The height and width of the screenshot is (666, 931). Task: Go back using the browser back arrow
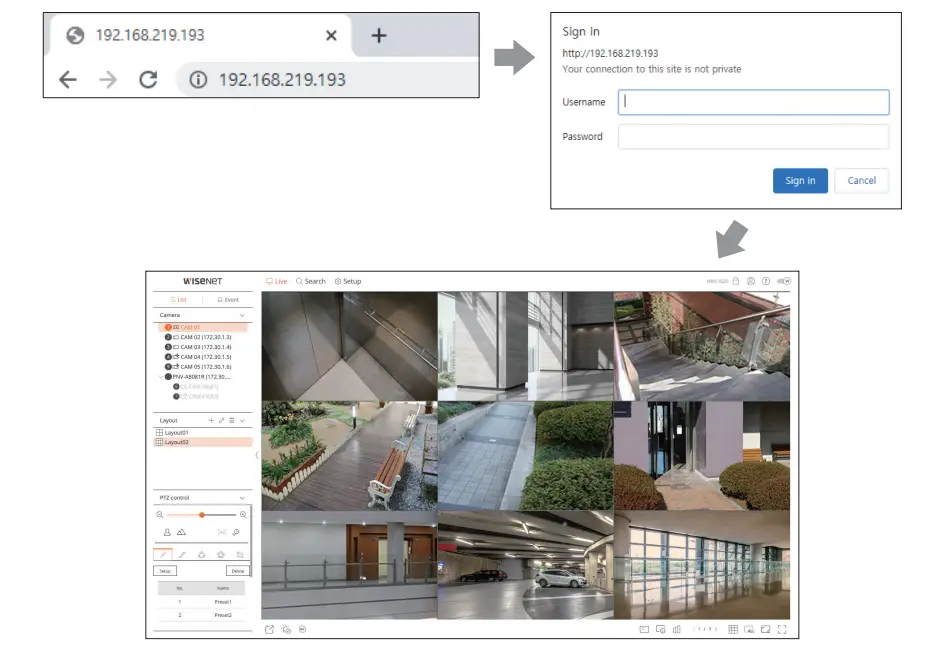click(68, 80)
